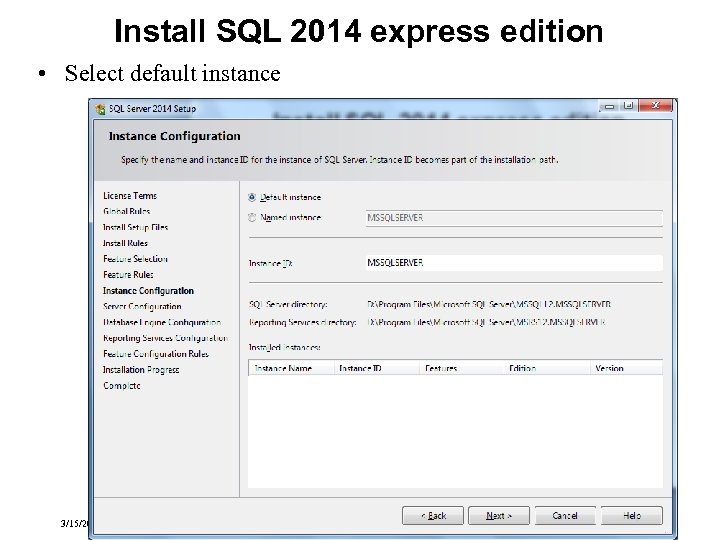Select Feature Rules step in sidebar

128,275
